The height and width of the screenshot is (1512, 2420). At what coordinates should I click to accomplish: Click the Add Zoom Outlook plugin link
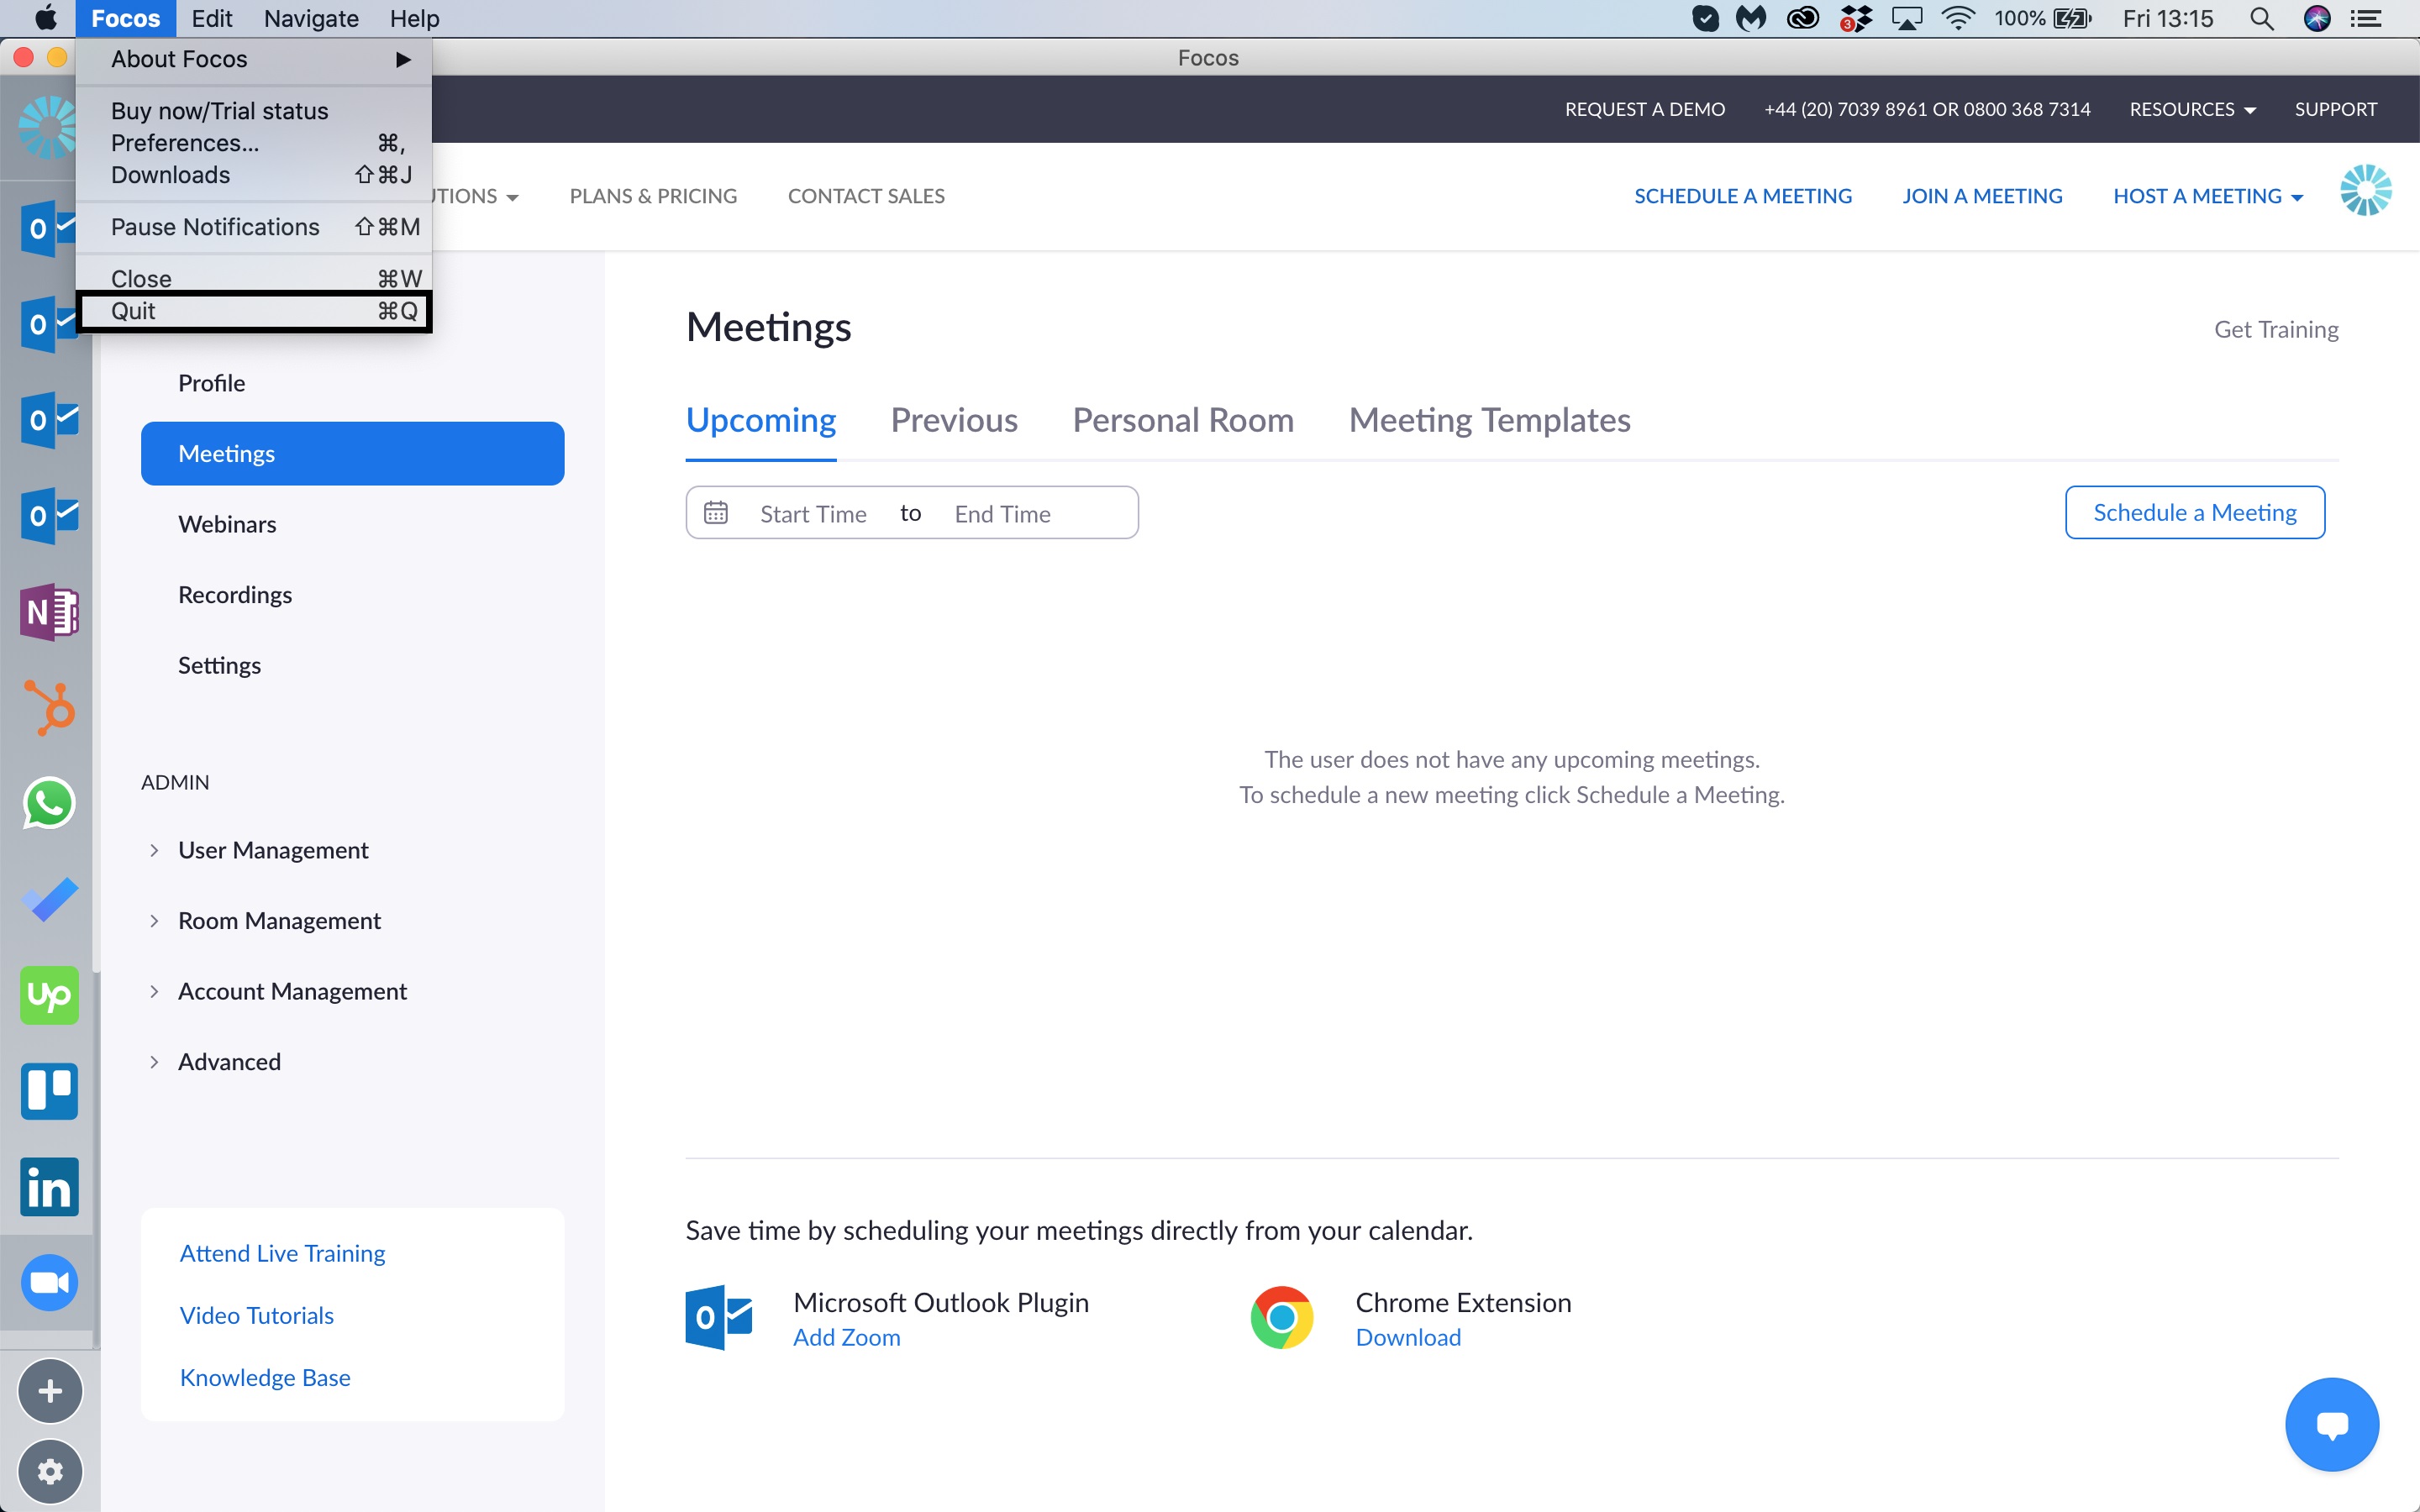coord(846,1338)
